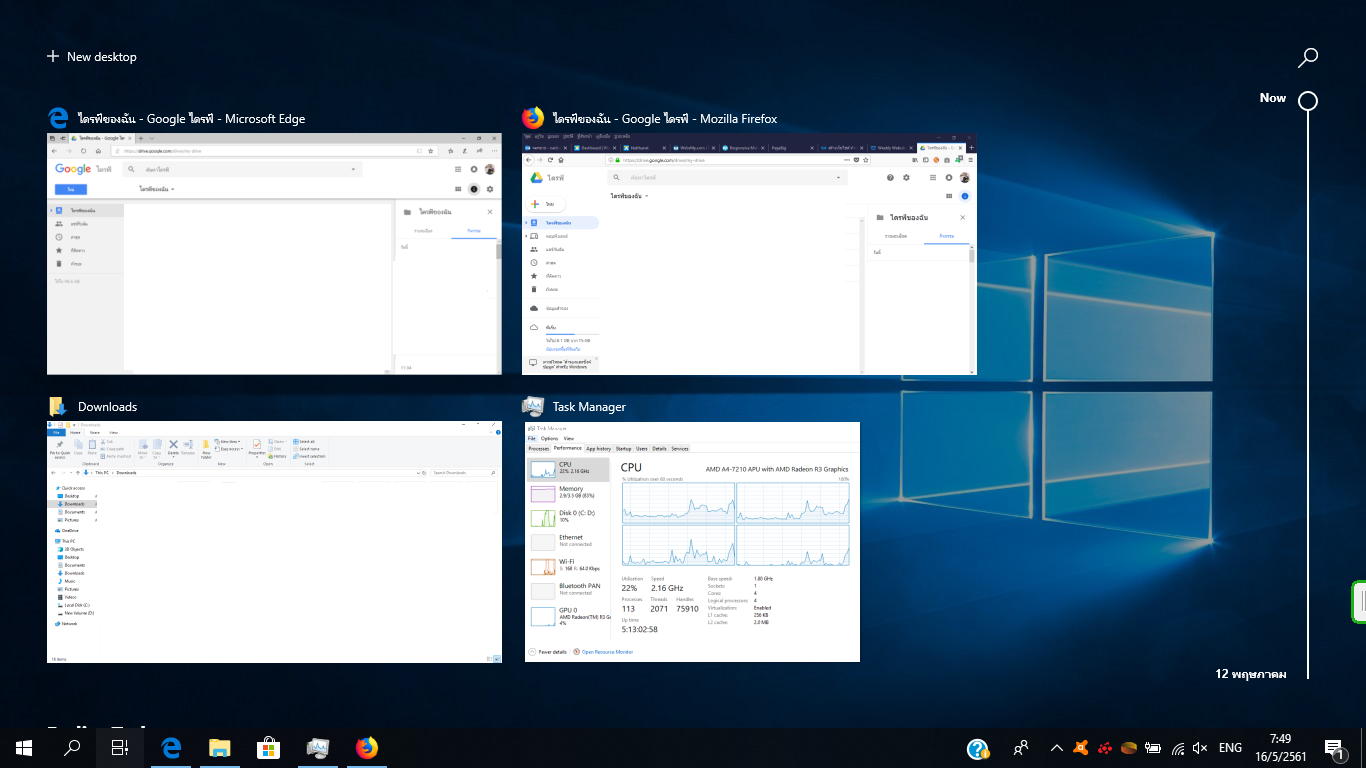1366x768 pixels.
Task: Click the timeline search magnifier icon
Action: [x=1307, y=58]
